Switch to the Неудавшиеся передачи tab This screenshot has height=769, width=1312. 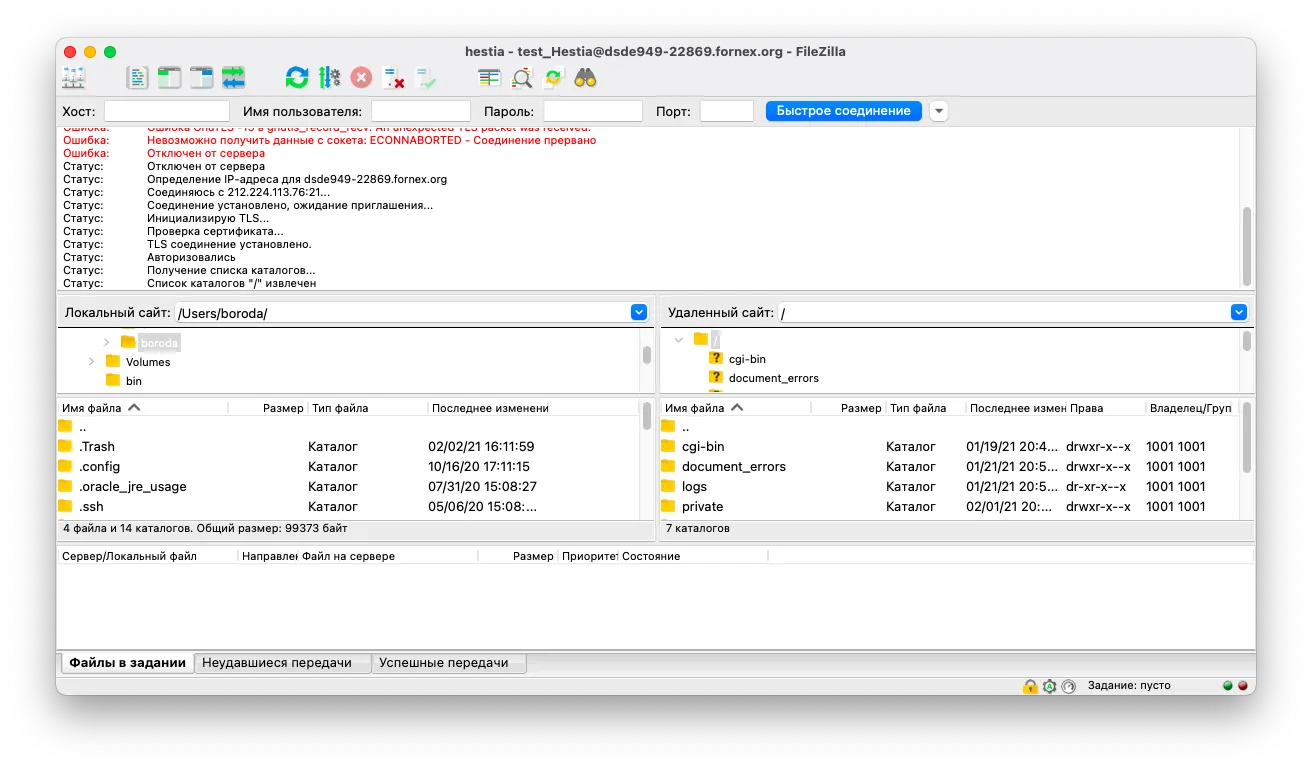283,663
